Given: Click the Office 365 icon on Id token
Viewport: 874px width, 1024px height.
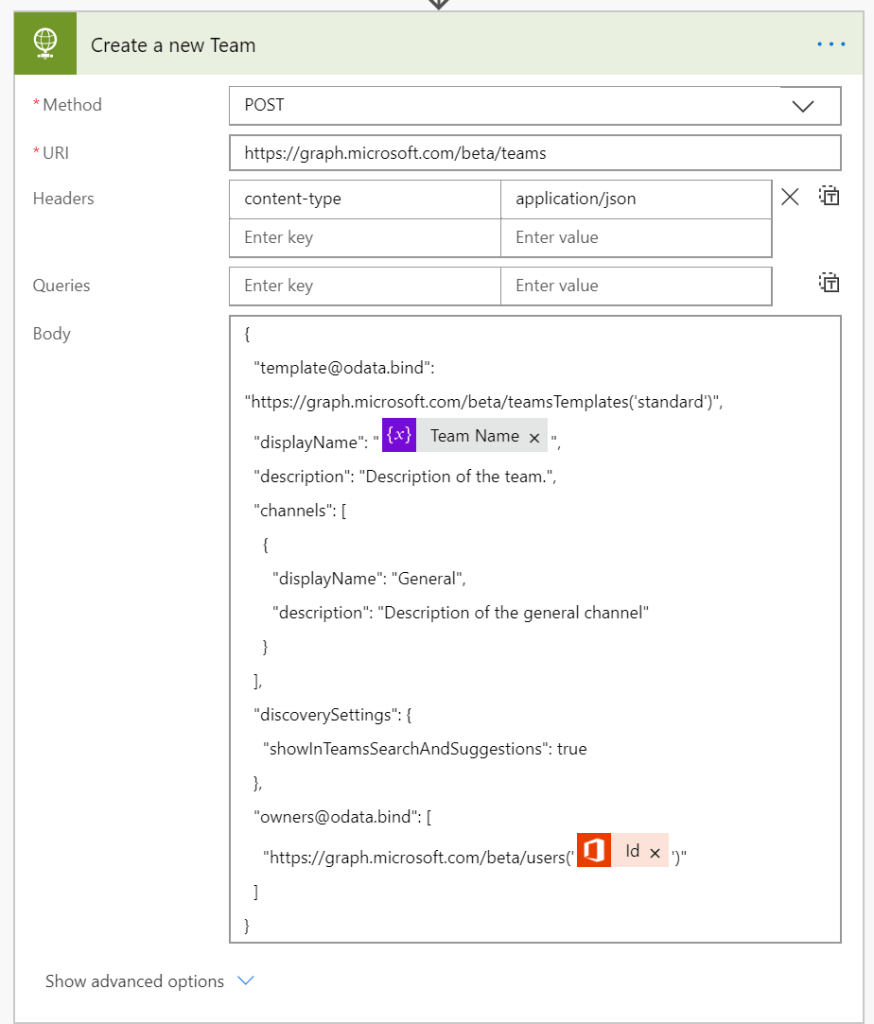Looking at the screenshot, I should [594, 852].
